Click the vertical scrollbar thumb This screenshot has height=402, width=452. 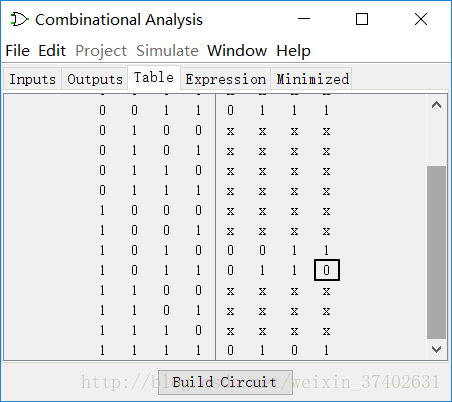pos(436,252)
